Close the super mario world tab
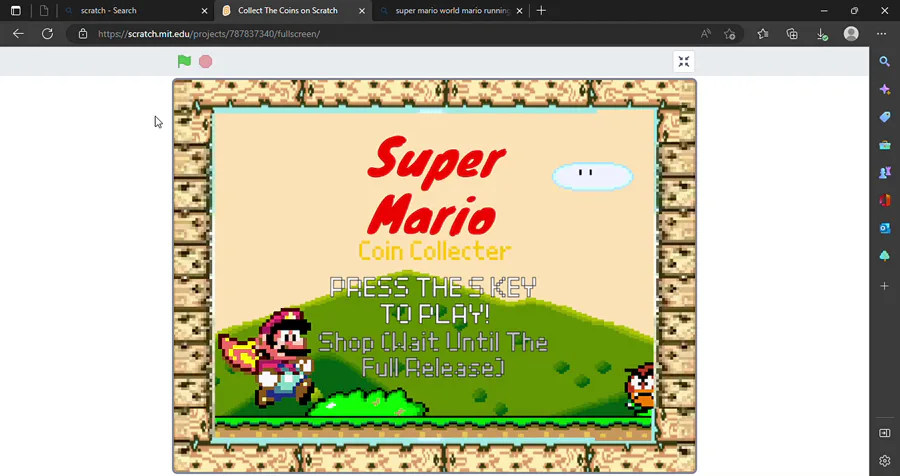This screenshot has height=476, width=900. click(x=519, y=10)
